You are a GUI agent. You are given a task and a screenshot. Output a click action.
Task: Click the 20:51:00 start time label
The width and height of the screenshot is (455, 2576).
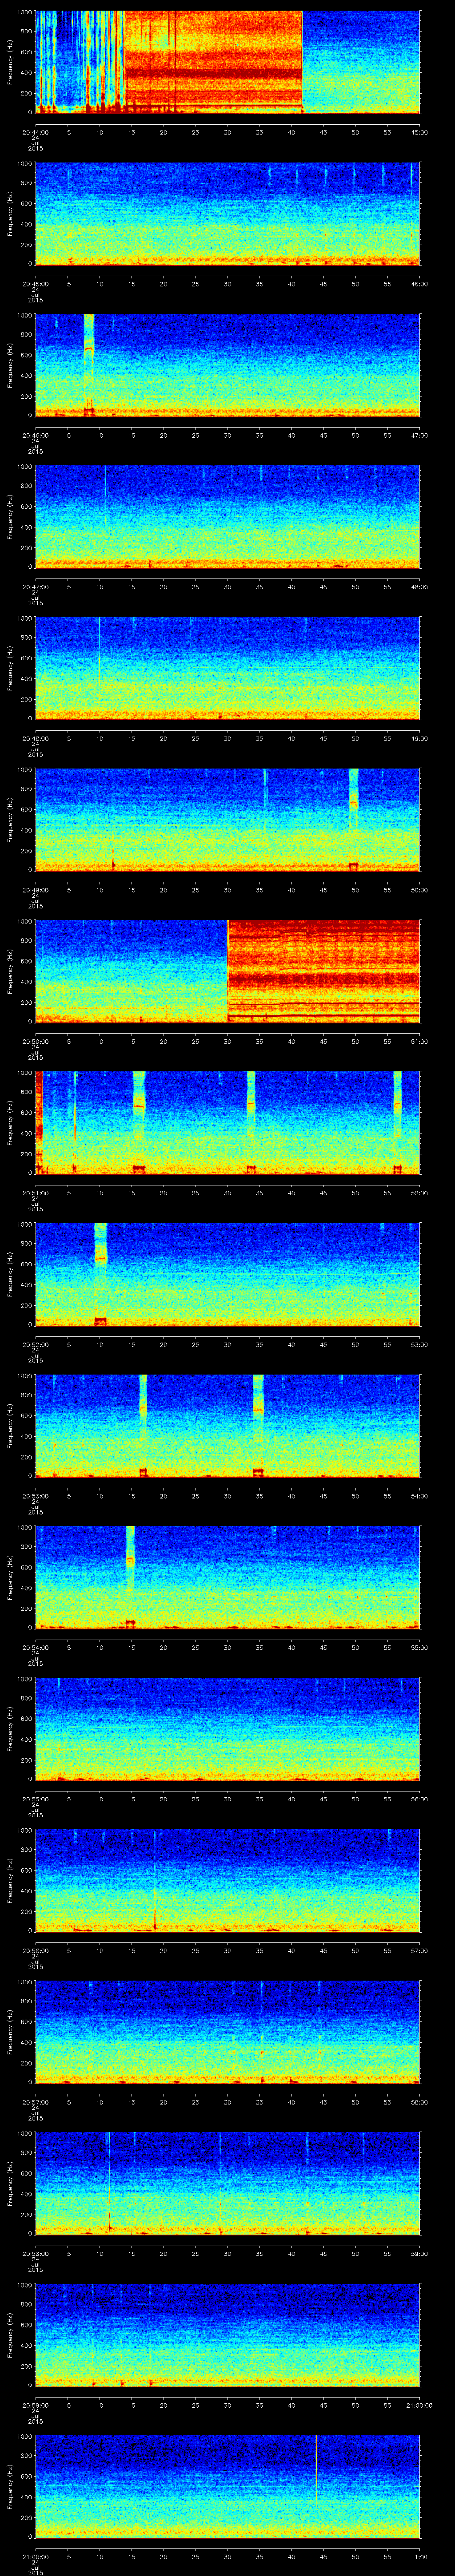35,1193
